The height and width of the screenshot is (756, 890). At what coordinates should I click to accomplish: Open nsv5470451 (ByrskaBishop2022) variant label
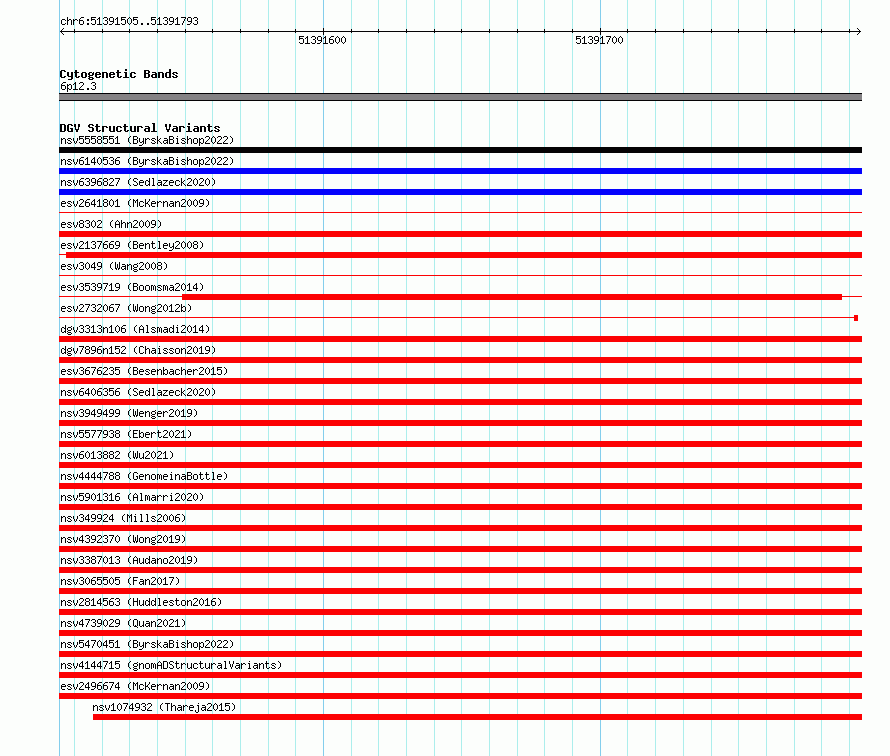coord(147,644)
